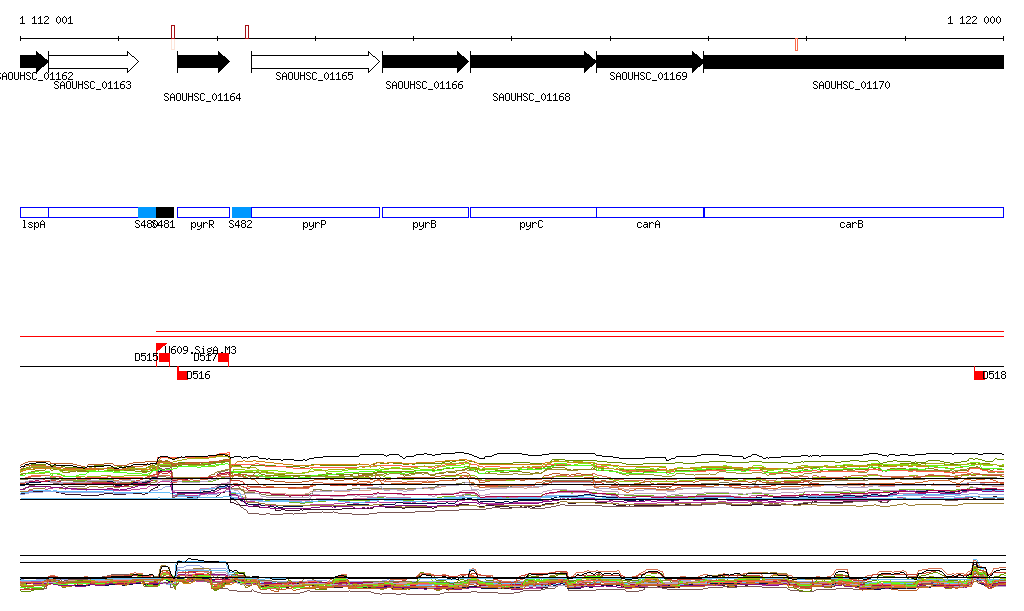This screenshot has width=1024, height=611.
Task: Select the red D518 marker
Action: pos(979,375)
